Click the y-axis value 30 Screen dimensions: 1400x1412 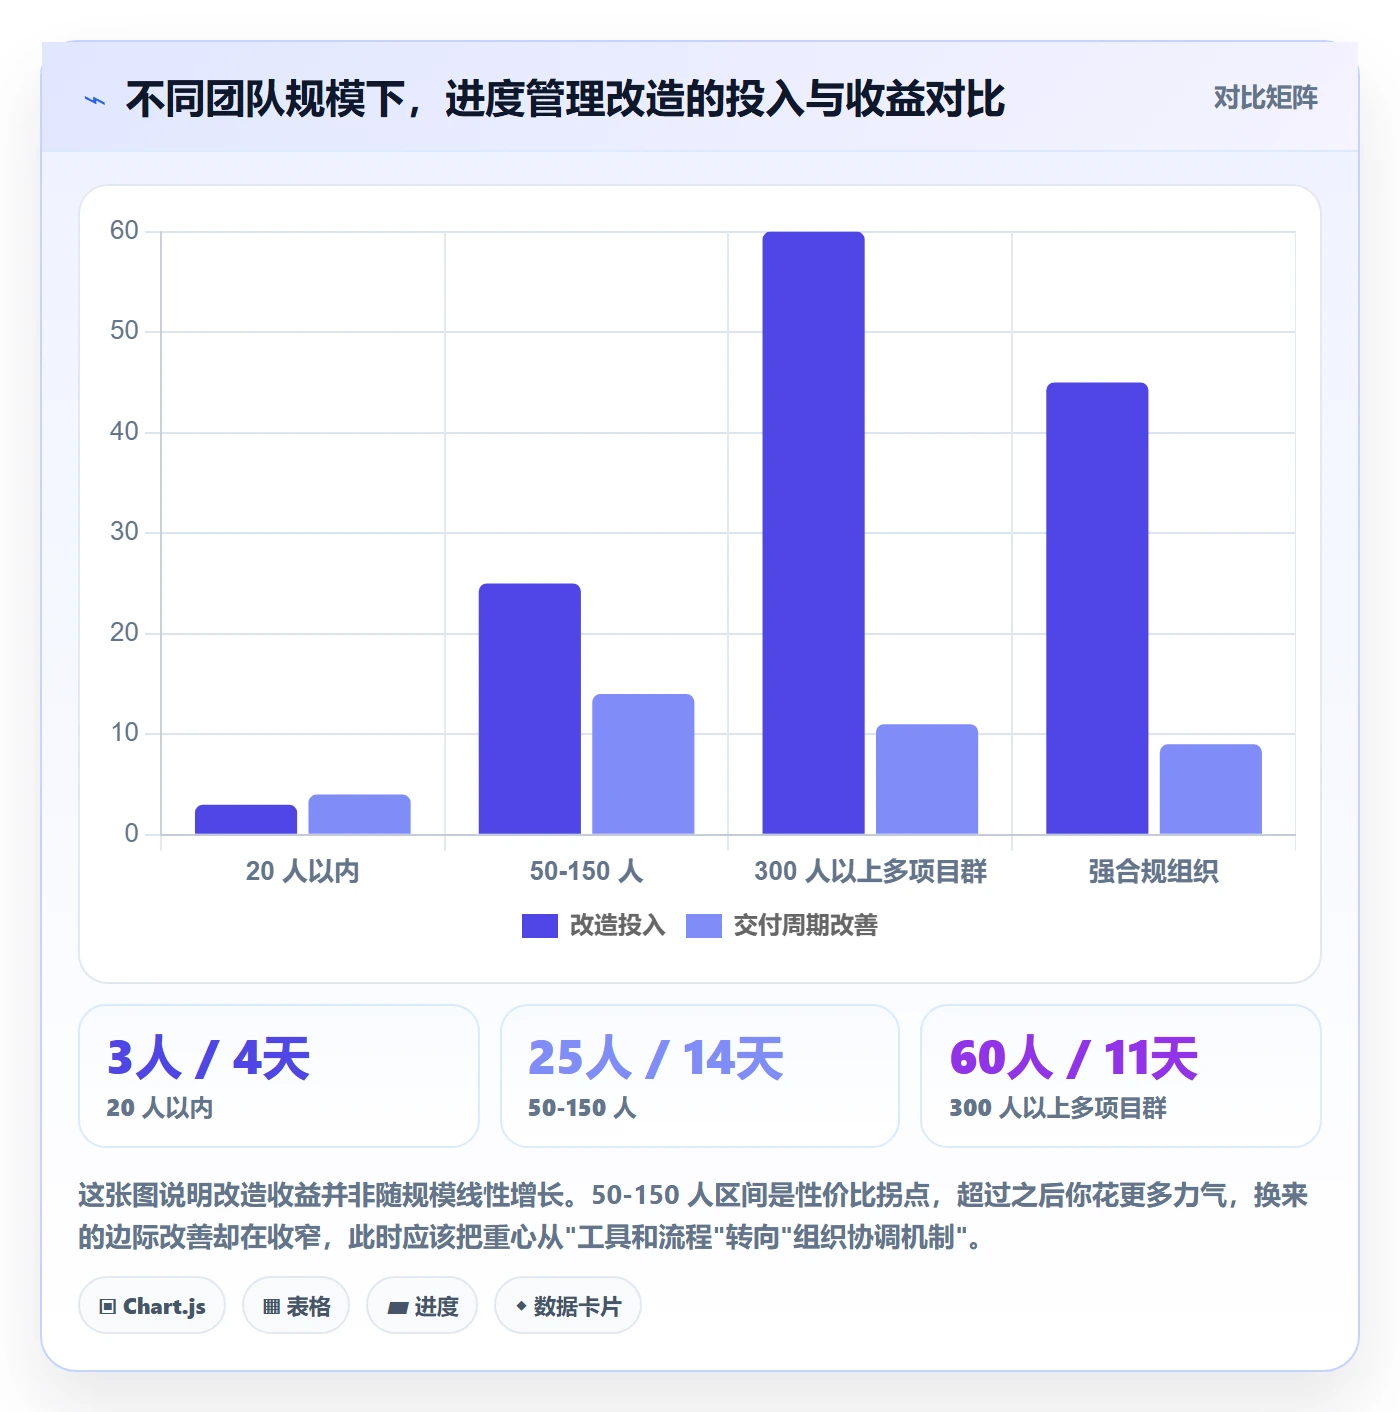pyautogui.click(x=124, y=532)
